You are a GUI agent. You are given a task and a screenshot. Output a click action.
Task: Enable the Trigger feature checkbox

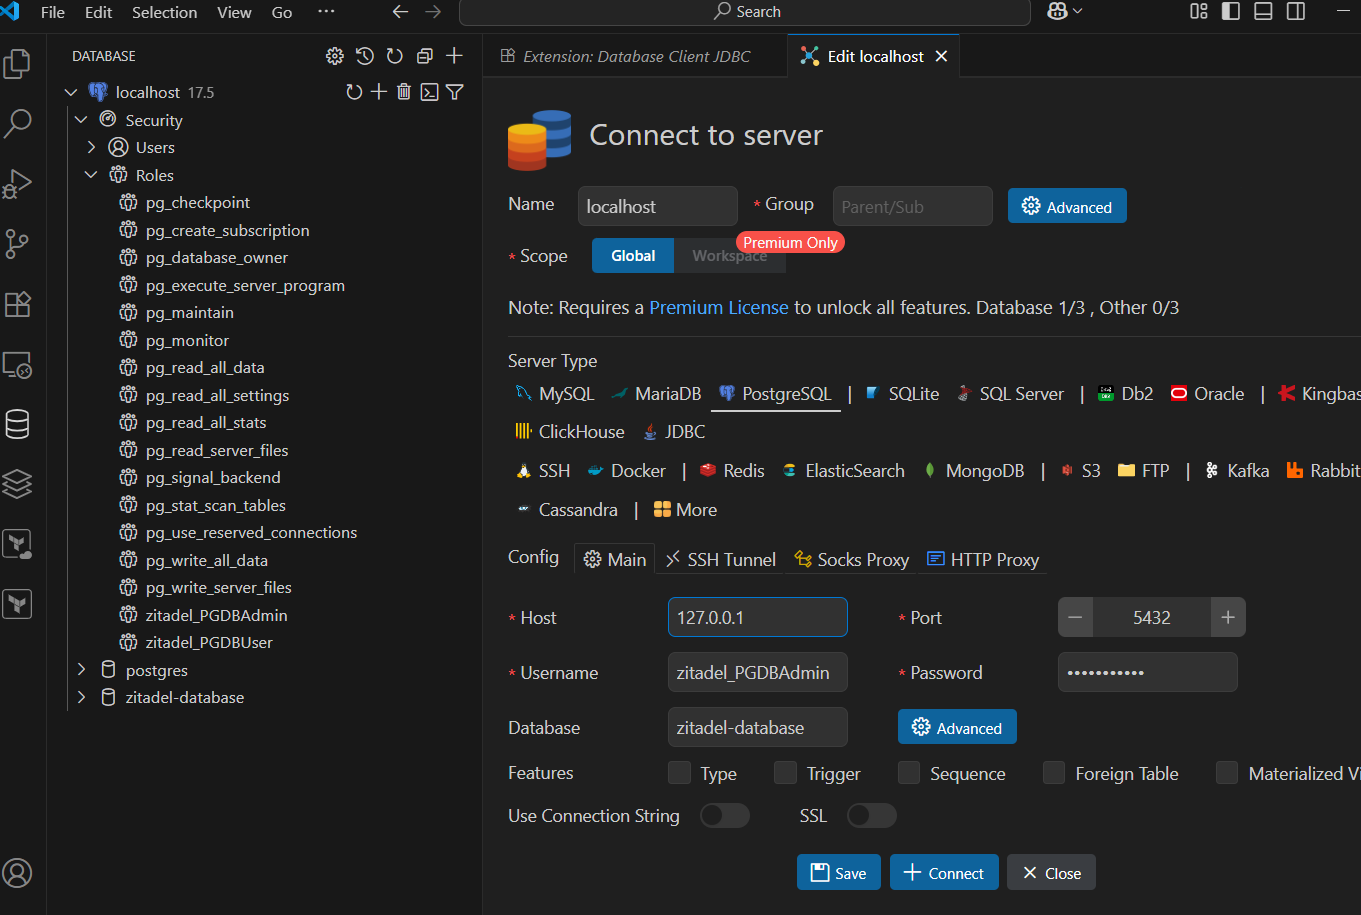(x=786, y=773)
